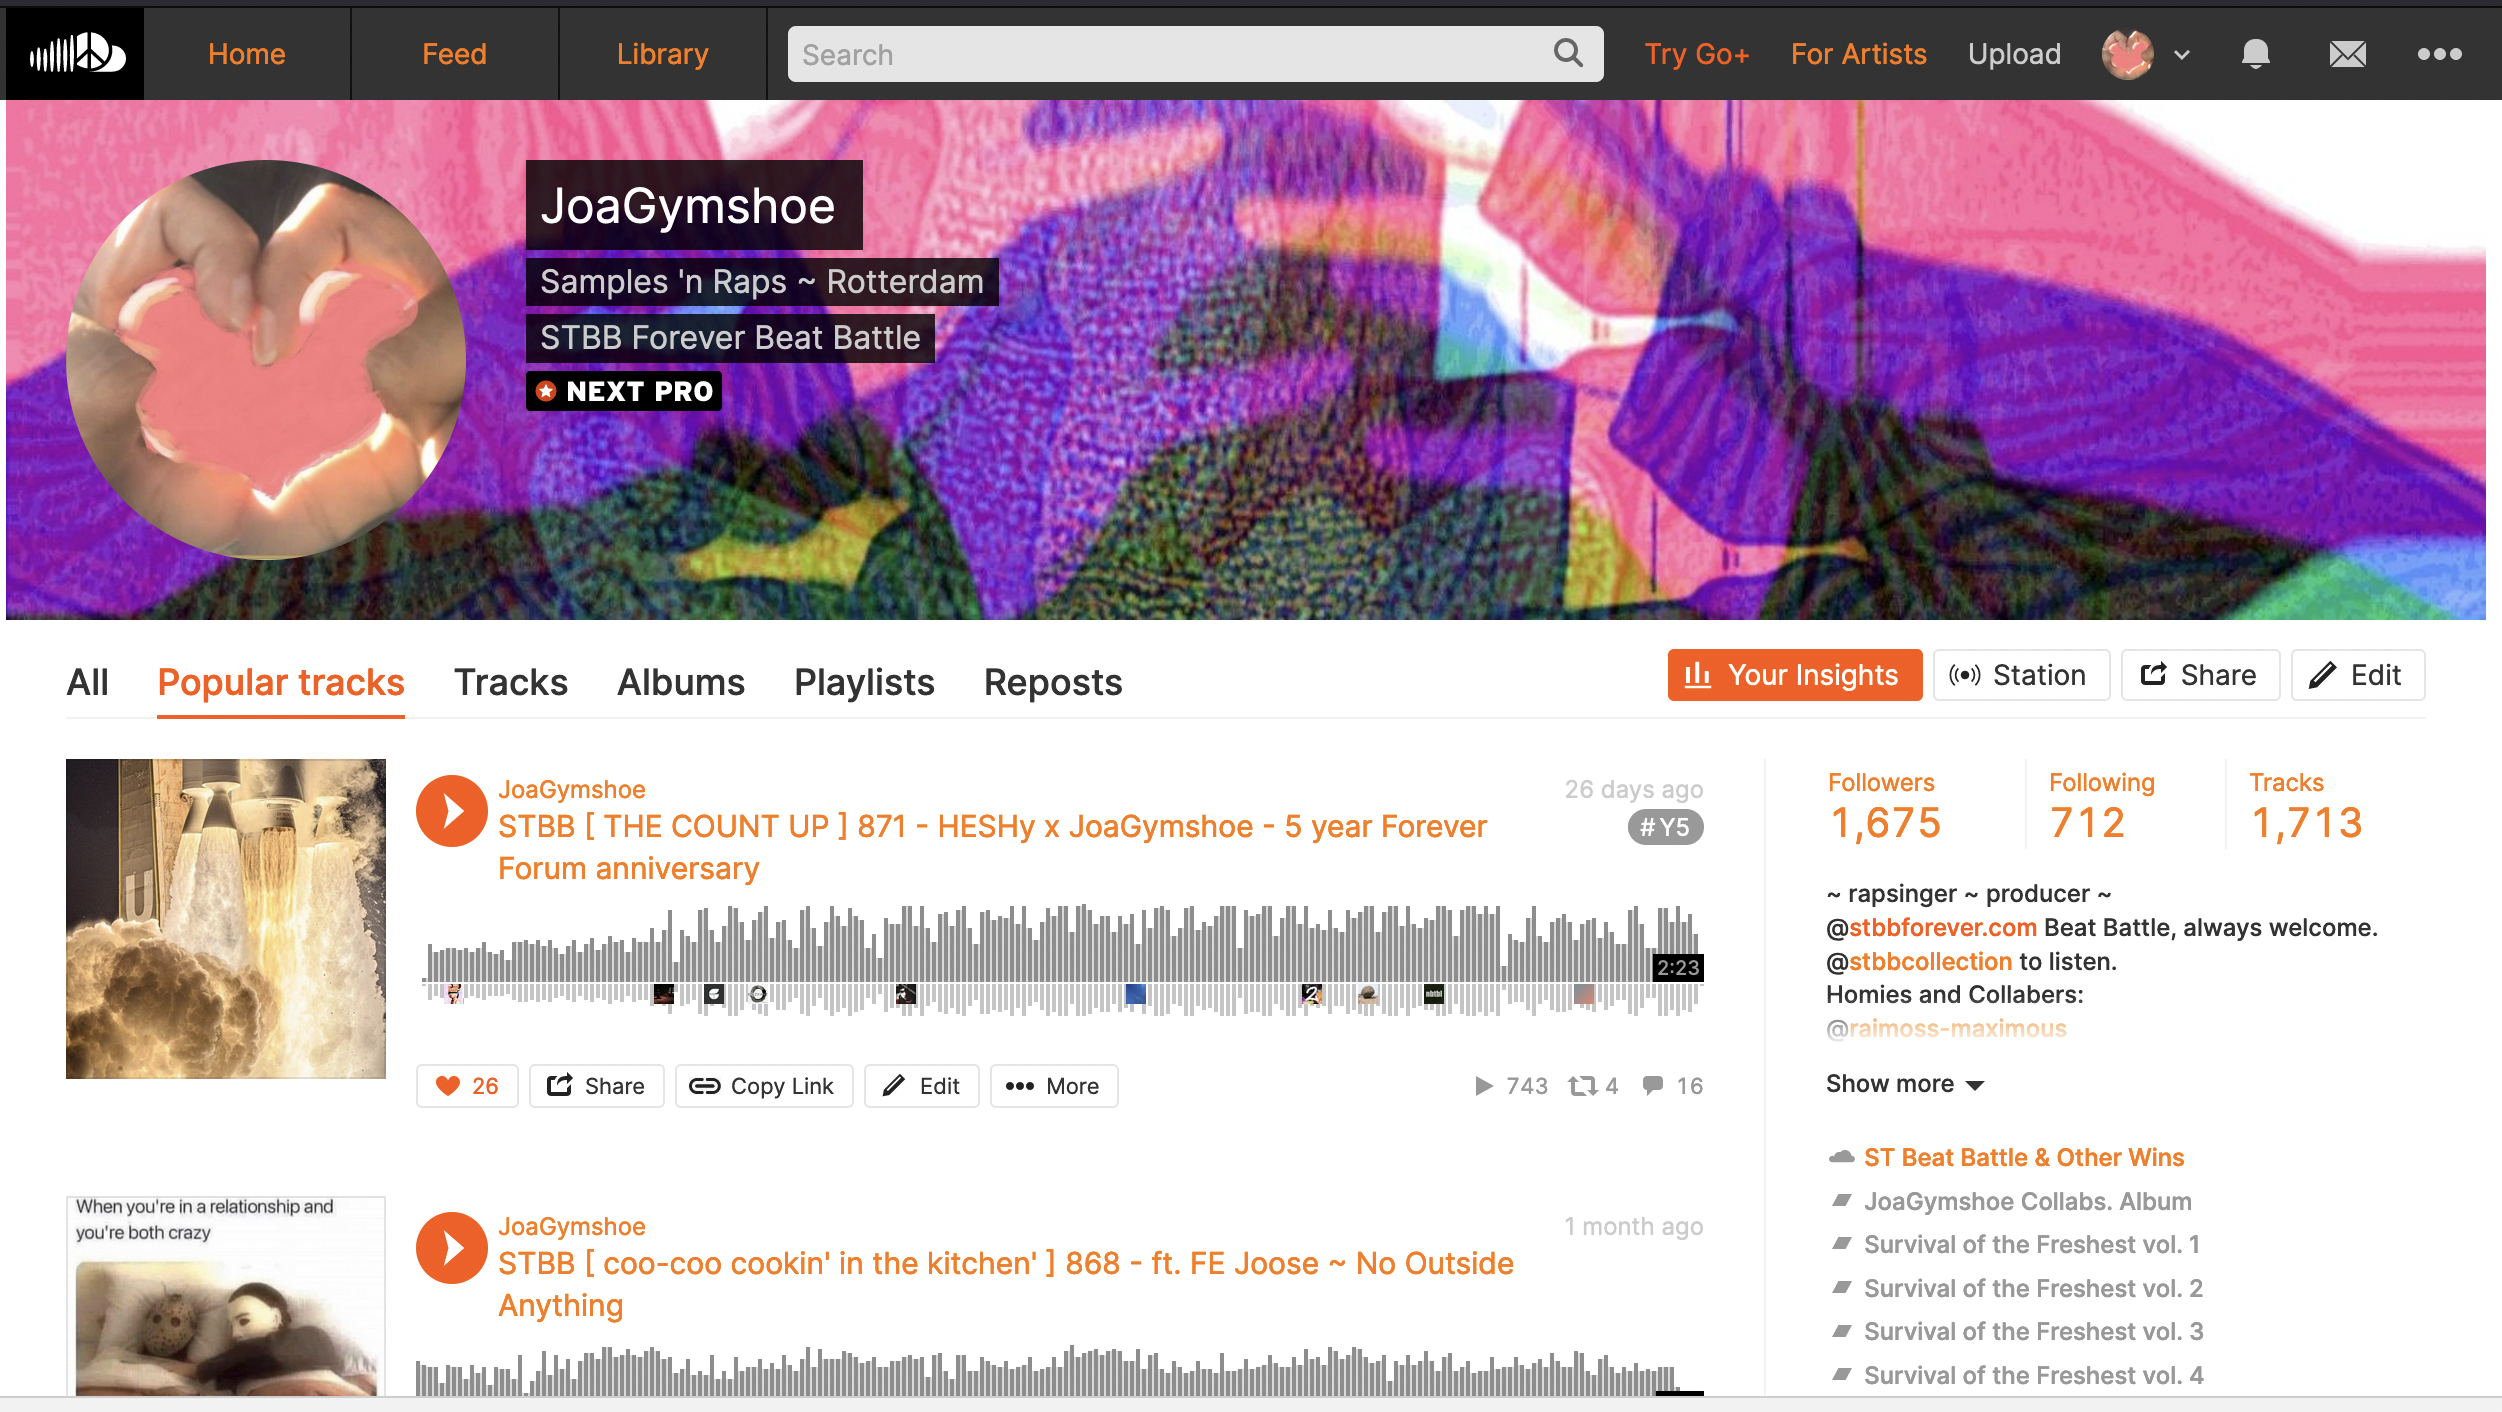Image resolution: width=2502 pixels, height=1412 pixels.
Task: Click the Copy Link button on first track
Action: [x=764, y=1086]
